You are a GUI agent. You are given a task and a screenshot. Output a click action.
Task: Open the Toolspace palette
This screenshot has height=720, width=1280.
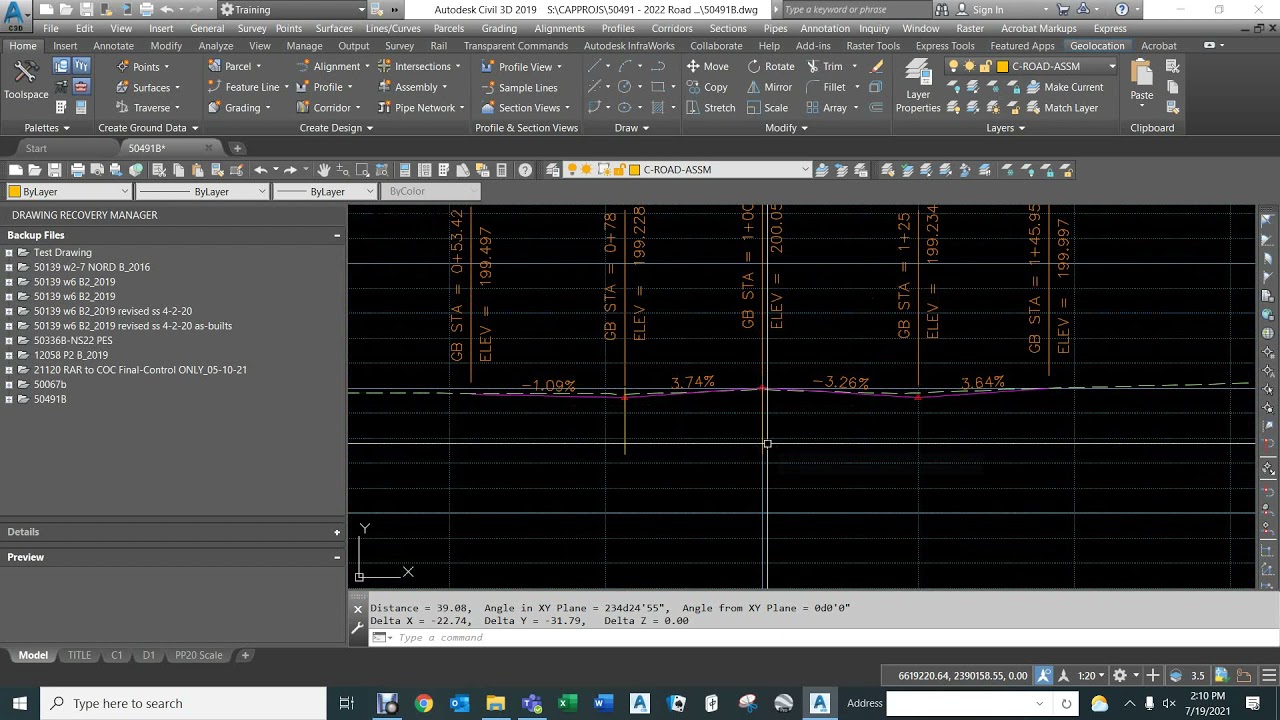pos(25,80)
